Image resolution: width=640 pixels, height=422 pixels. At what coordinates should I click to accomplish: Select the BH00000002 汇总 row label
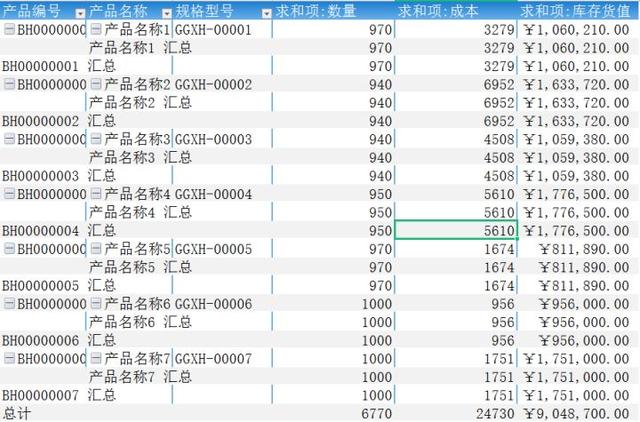(x=59, y=121)
